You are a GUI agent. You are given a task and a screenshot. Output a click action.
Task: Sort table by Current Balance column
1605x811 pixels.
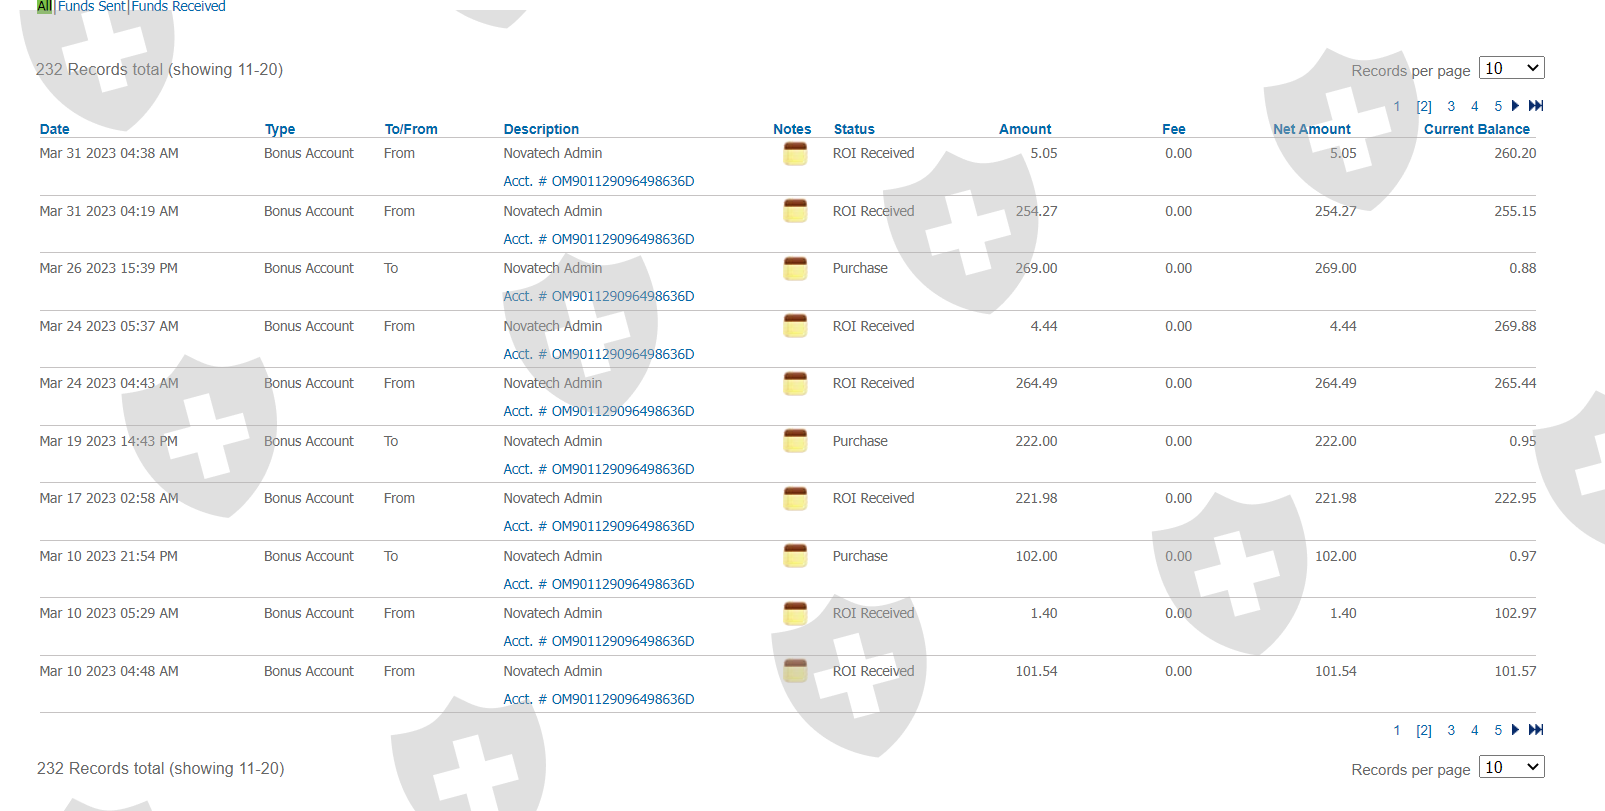[1477, 129]
